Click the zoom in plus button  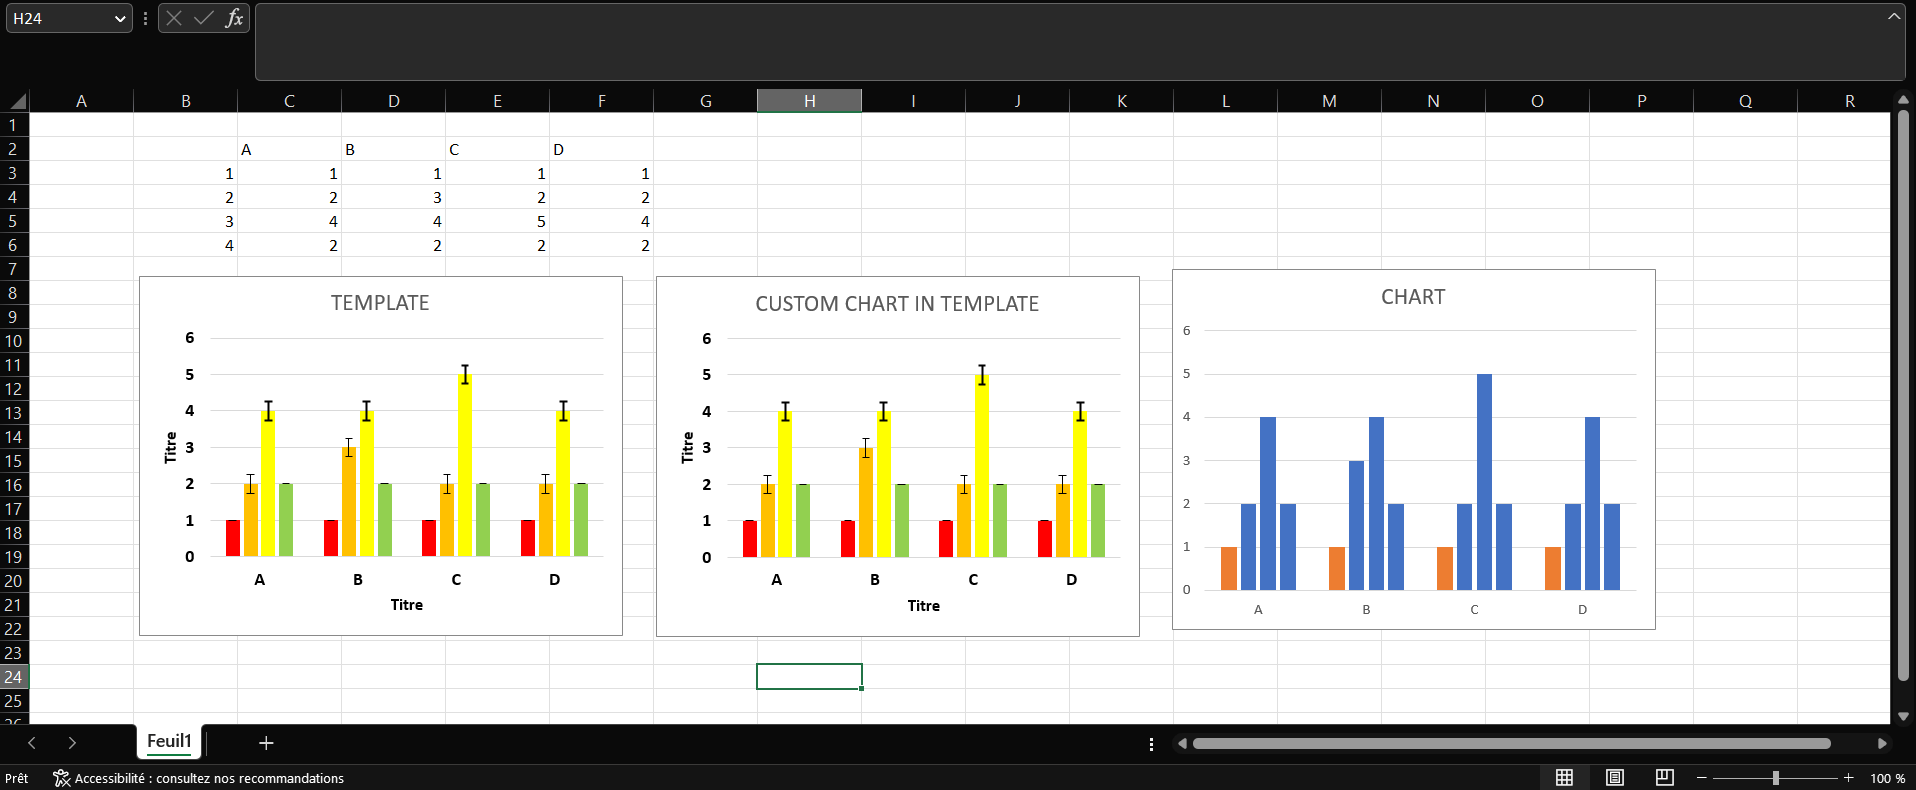tap(1849, 778)
